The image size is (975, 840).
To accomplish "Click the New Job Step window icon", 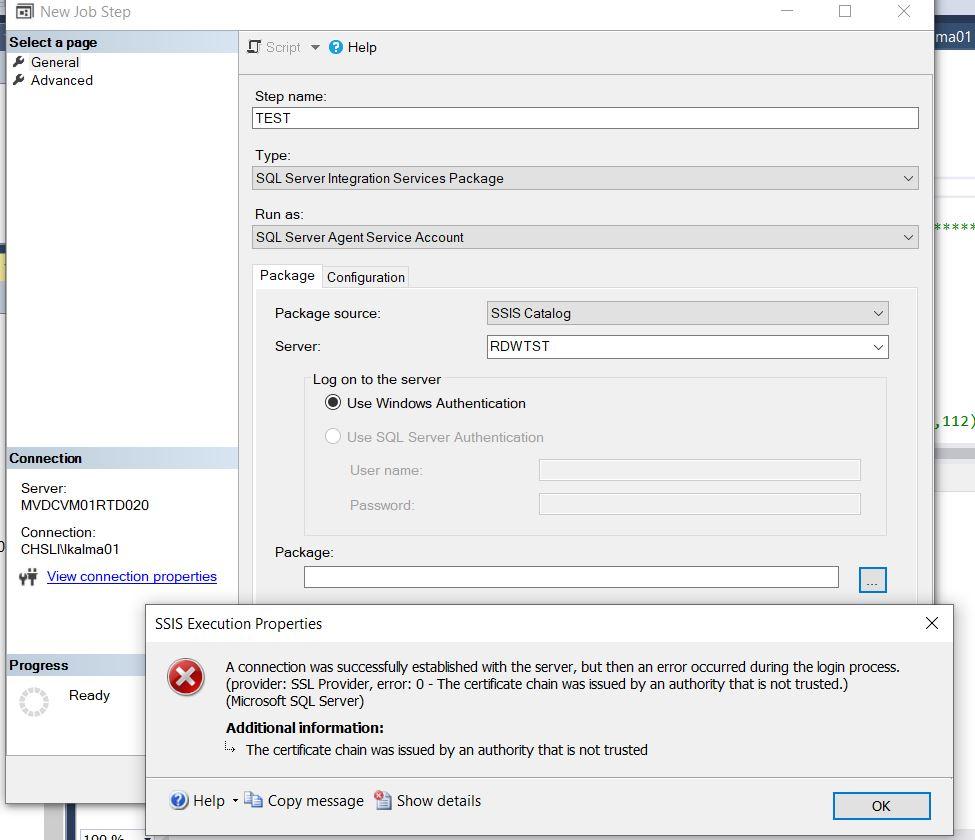I will (24, 11).
